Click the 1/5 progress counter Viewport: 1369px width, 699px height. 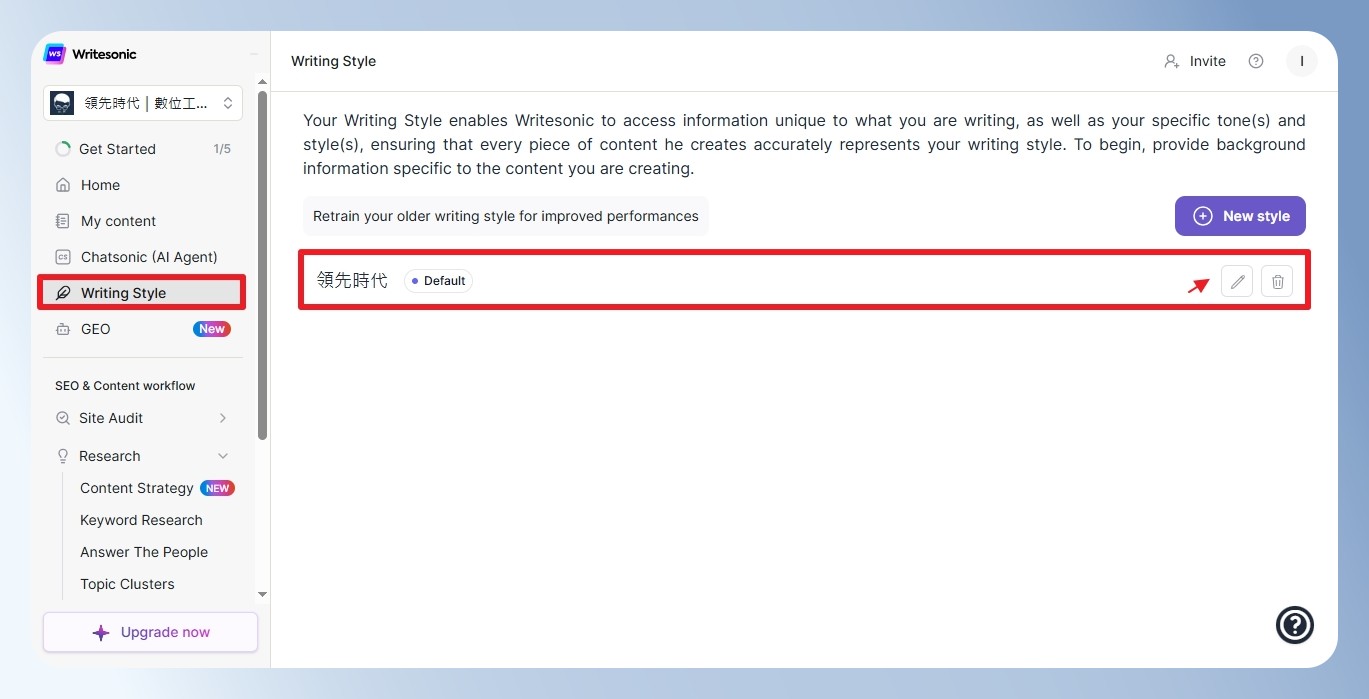[x=222, y=149]
